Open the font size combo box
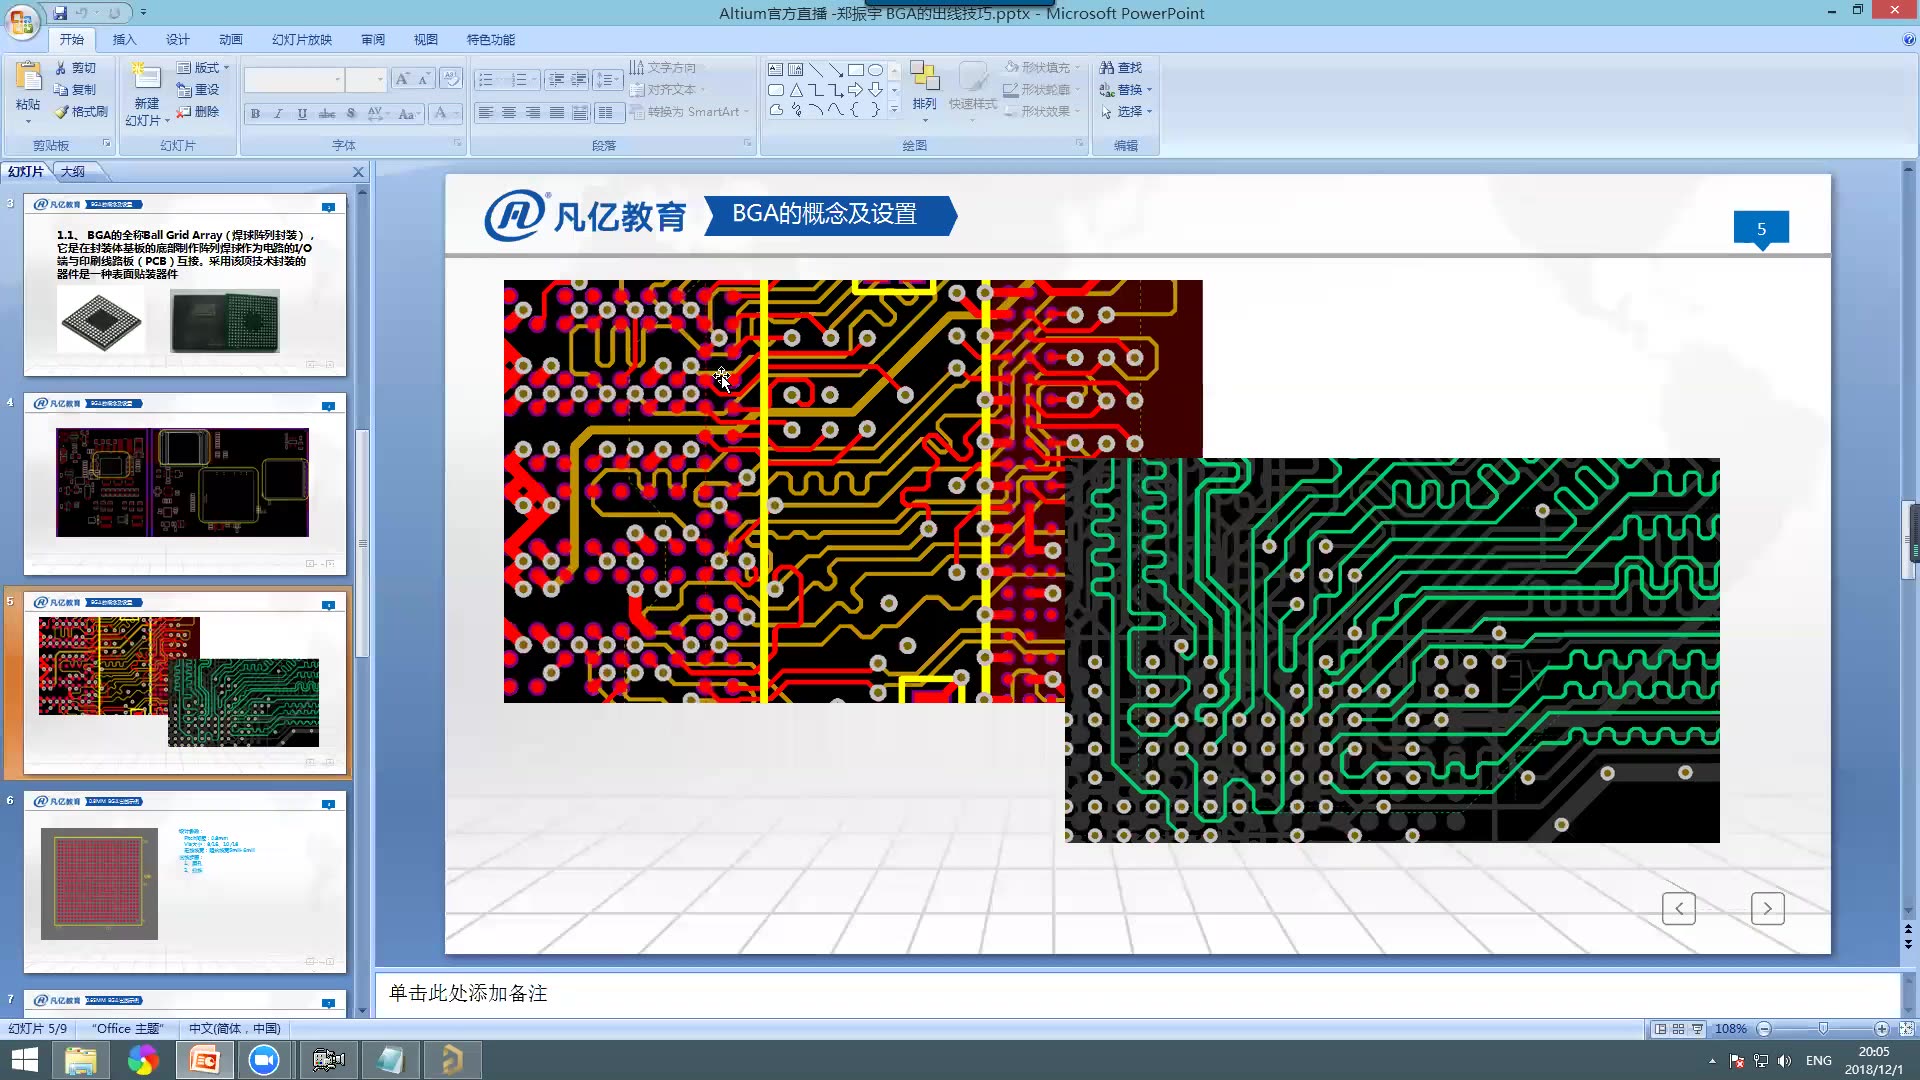 click(365, 80)
